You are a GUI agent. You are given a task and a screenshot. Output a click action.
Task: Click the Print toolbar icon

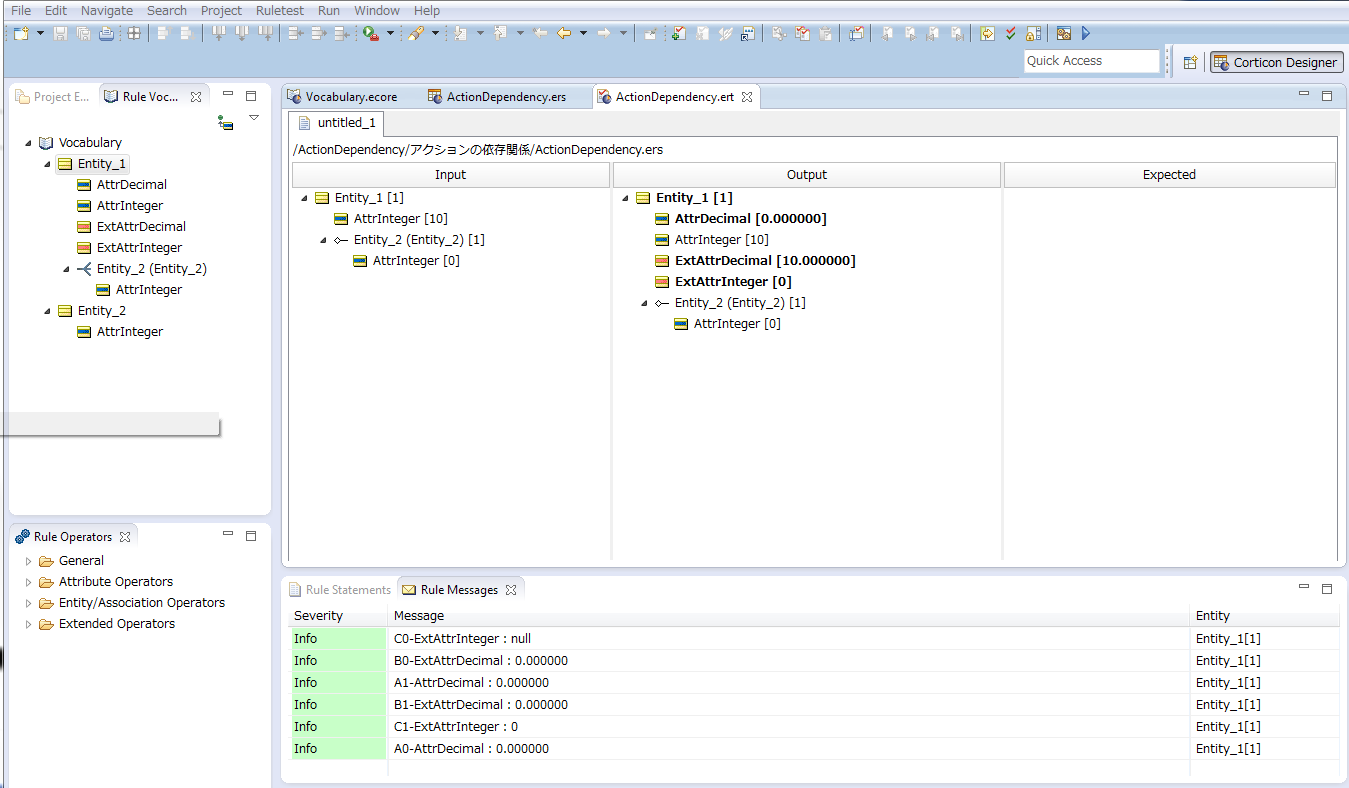click(106, 33)
